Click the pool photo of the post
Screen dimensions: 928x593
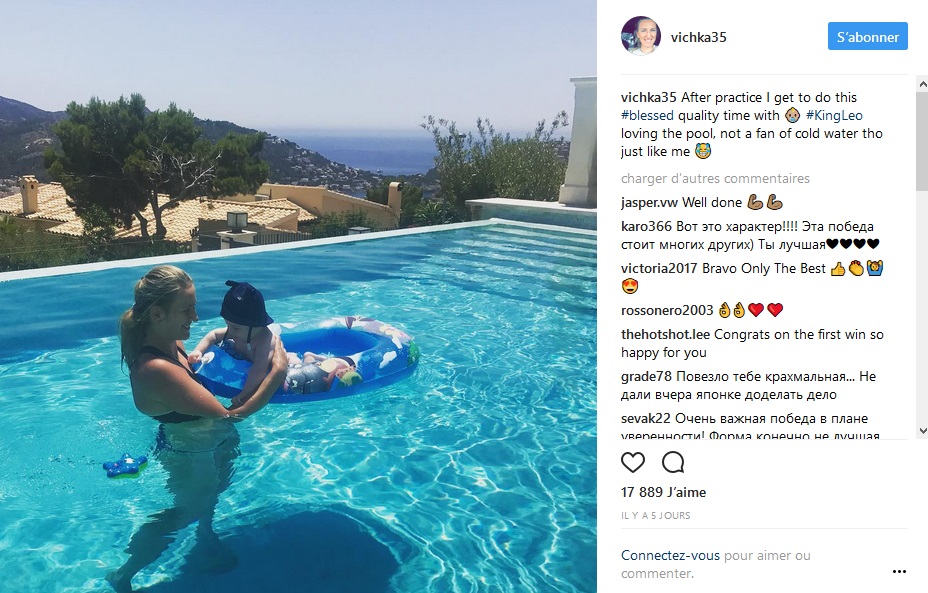(x=298, y=296)
